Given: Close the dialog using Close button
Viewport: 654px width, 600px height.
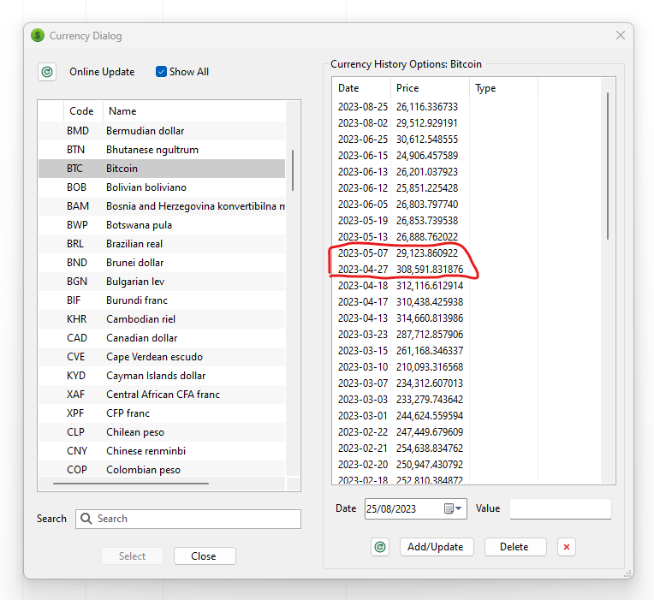Looking at the screenshot, I should point(204,556).
